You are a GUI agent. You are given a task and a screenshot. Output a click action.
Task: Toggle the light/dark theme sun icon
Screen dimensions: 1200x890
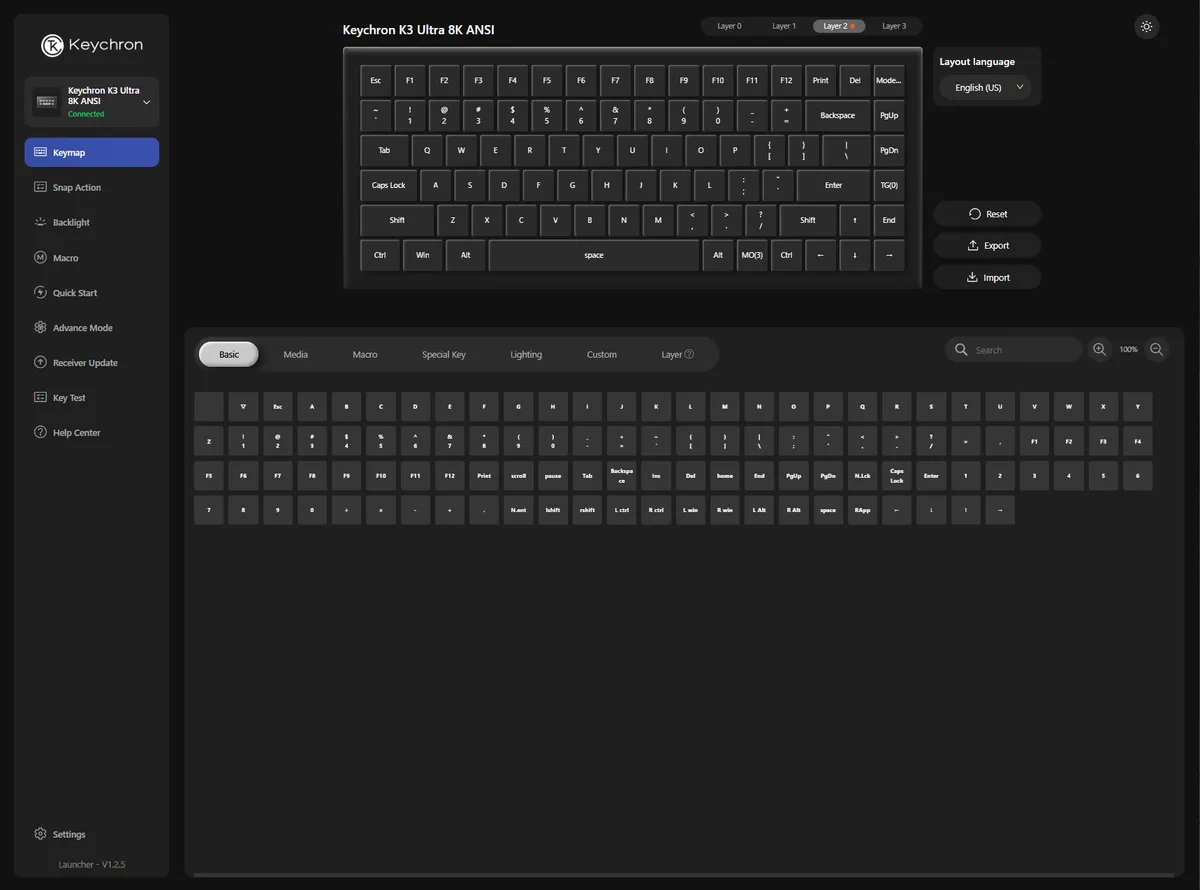pyautogui.click(x=1147, y=27)
